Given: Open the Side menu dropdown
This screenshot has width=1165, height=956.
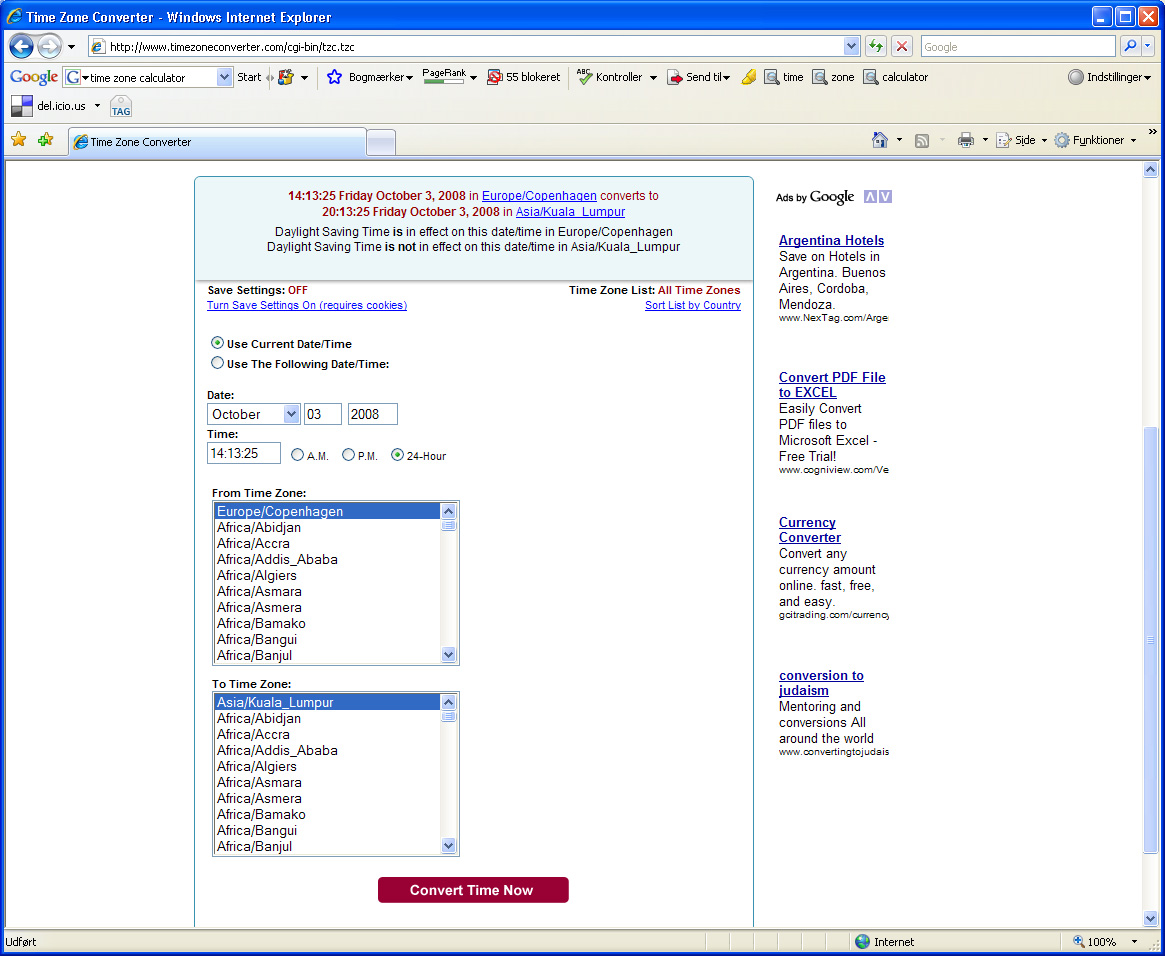Looking at the screenshot, I should point(1044,140).
